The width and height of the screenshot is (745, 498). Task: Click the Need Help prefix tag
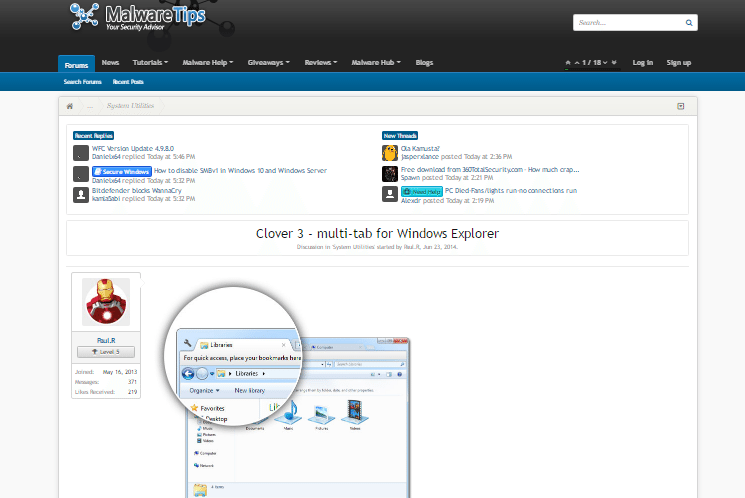coord(422,192)
